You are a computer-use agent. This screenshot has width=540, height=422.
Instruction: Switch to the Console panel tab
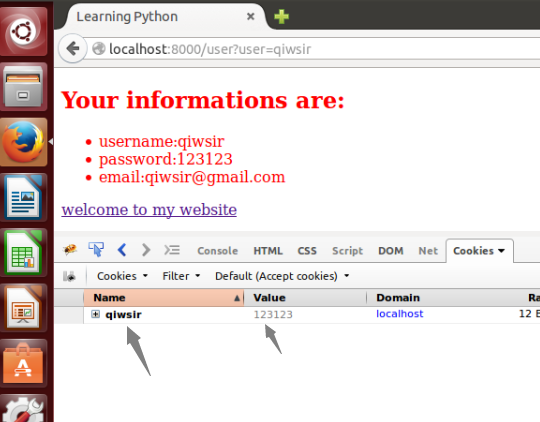point(217,251)
